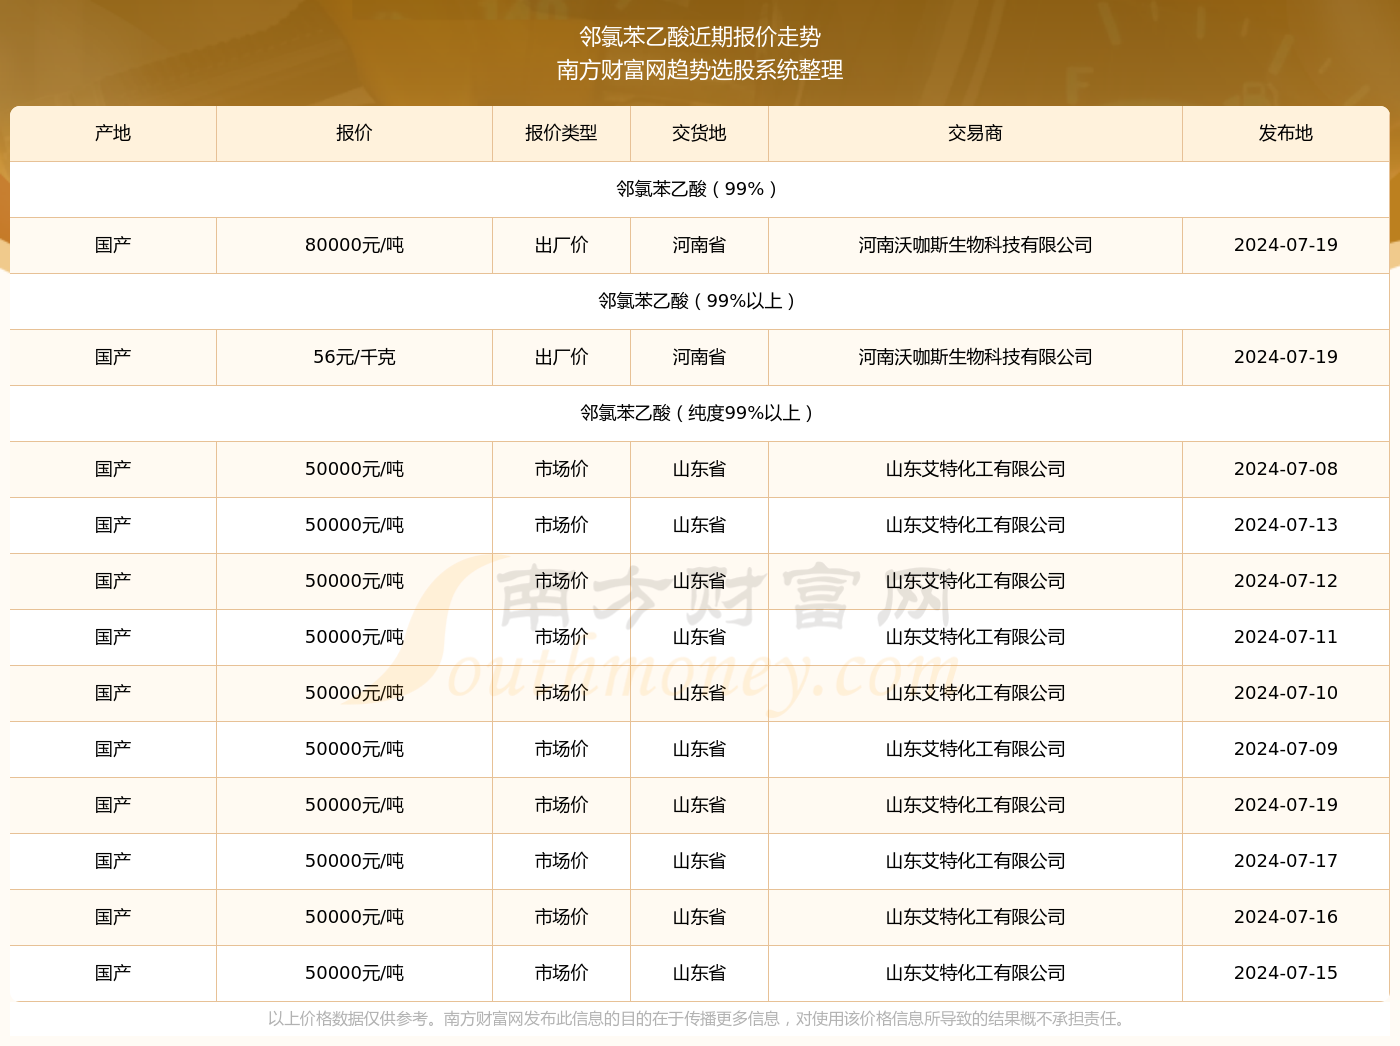Viewport: 1400px width, 1046px height.
Task: Click the disclaimer text 以上价格数据仅供参考
Action: [347, 1019]
